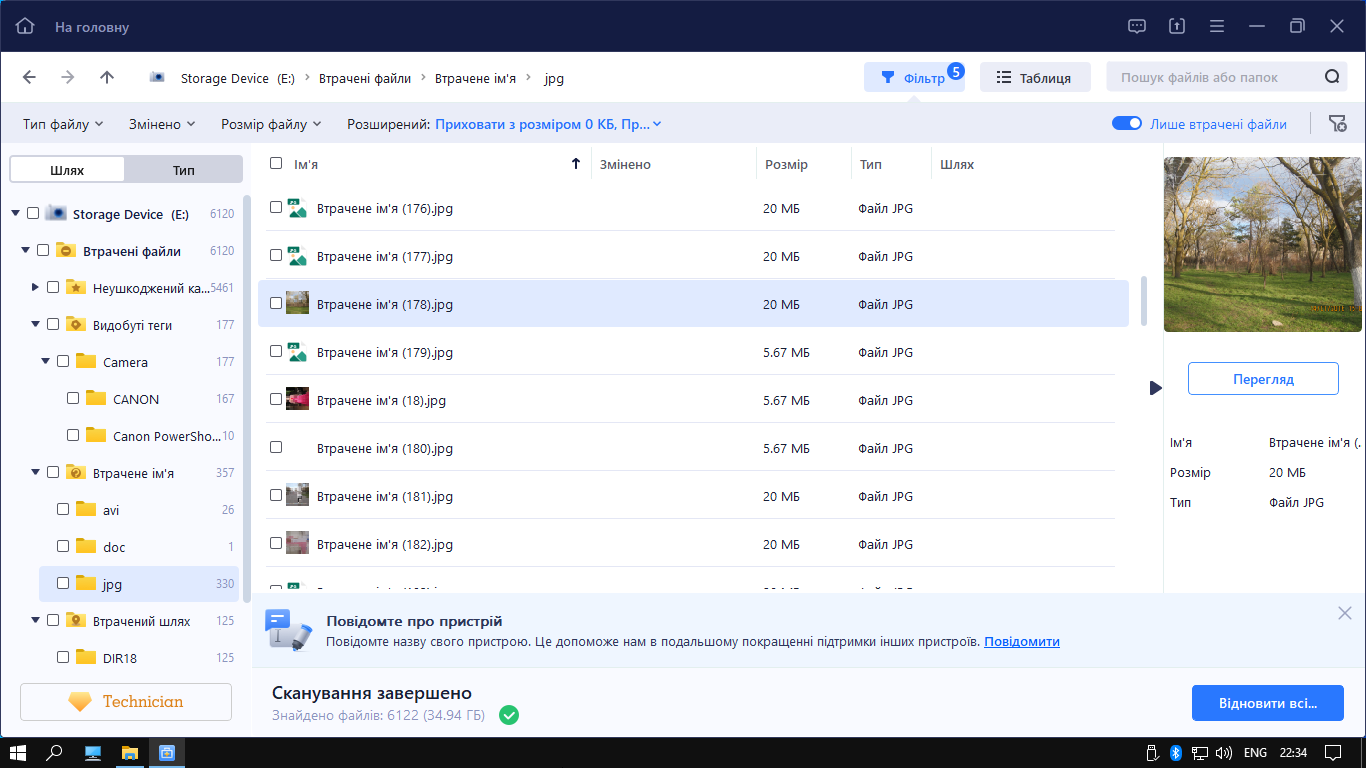Click thumbnail icon of Втрачене ім'я (18).jpg

coord(297,399)
